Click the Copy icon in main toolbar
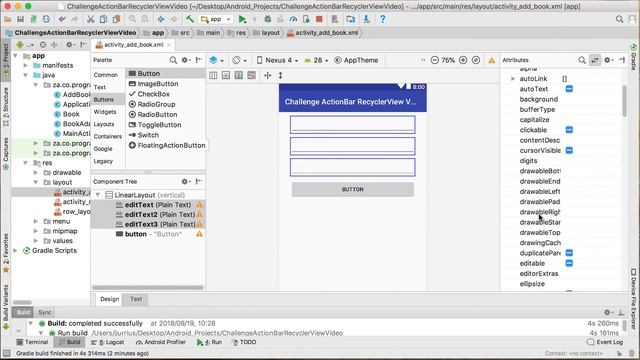The height and width of the screenshot is (360, 640). click(x=103, y=19)
